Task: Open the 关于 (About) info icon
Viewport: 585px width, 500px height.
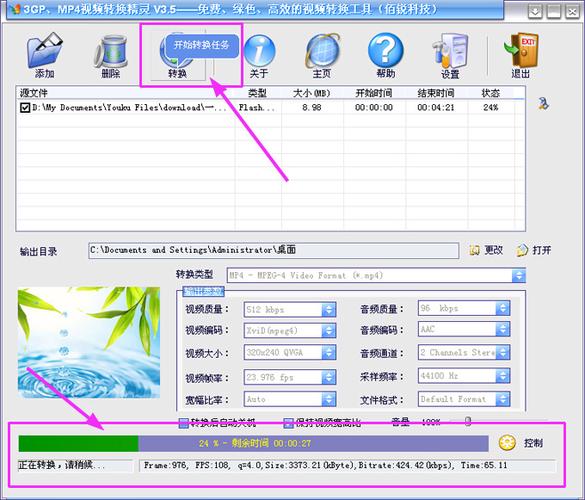Action: (259, 51)
